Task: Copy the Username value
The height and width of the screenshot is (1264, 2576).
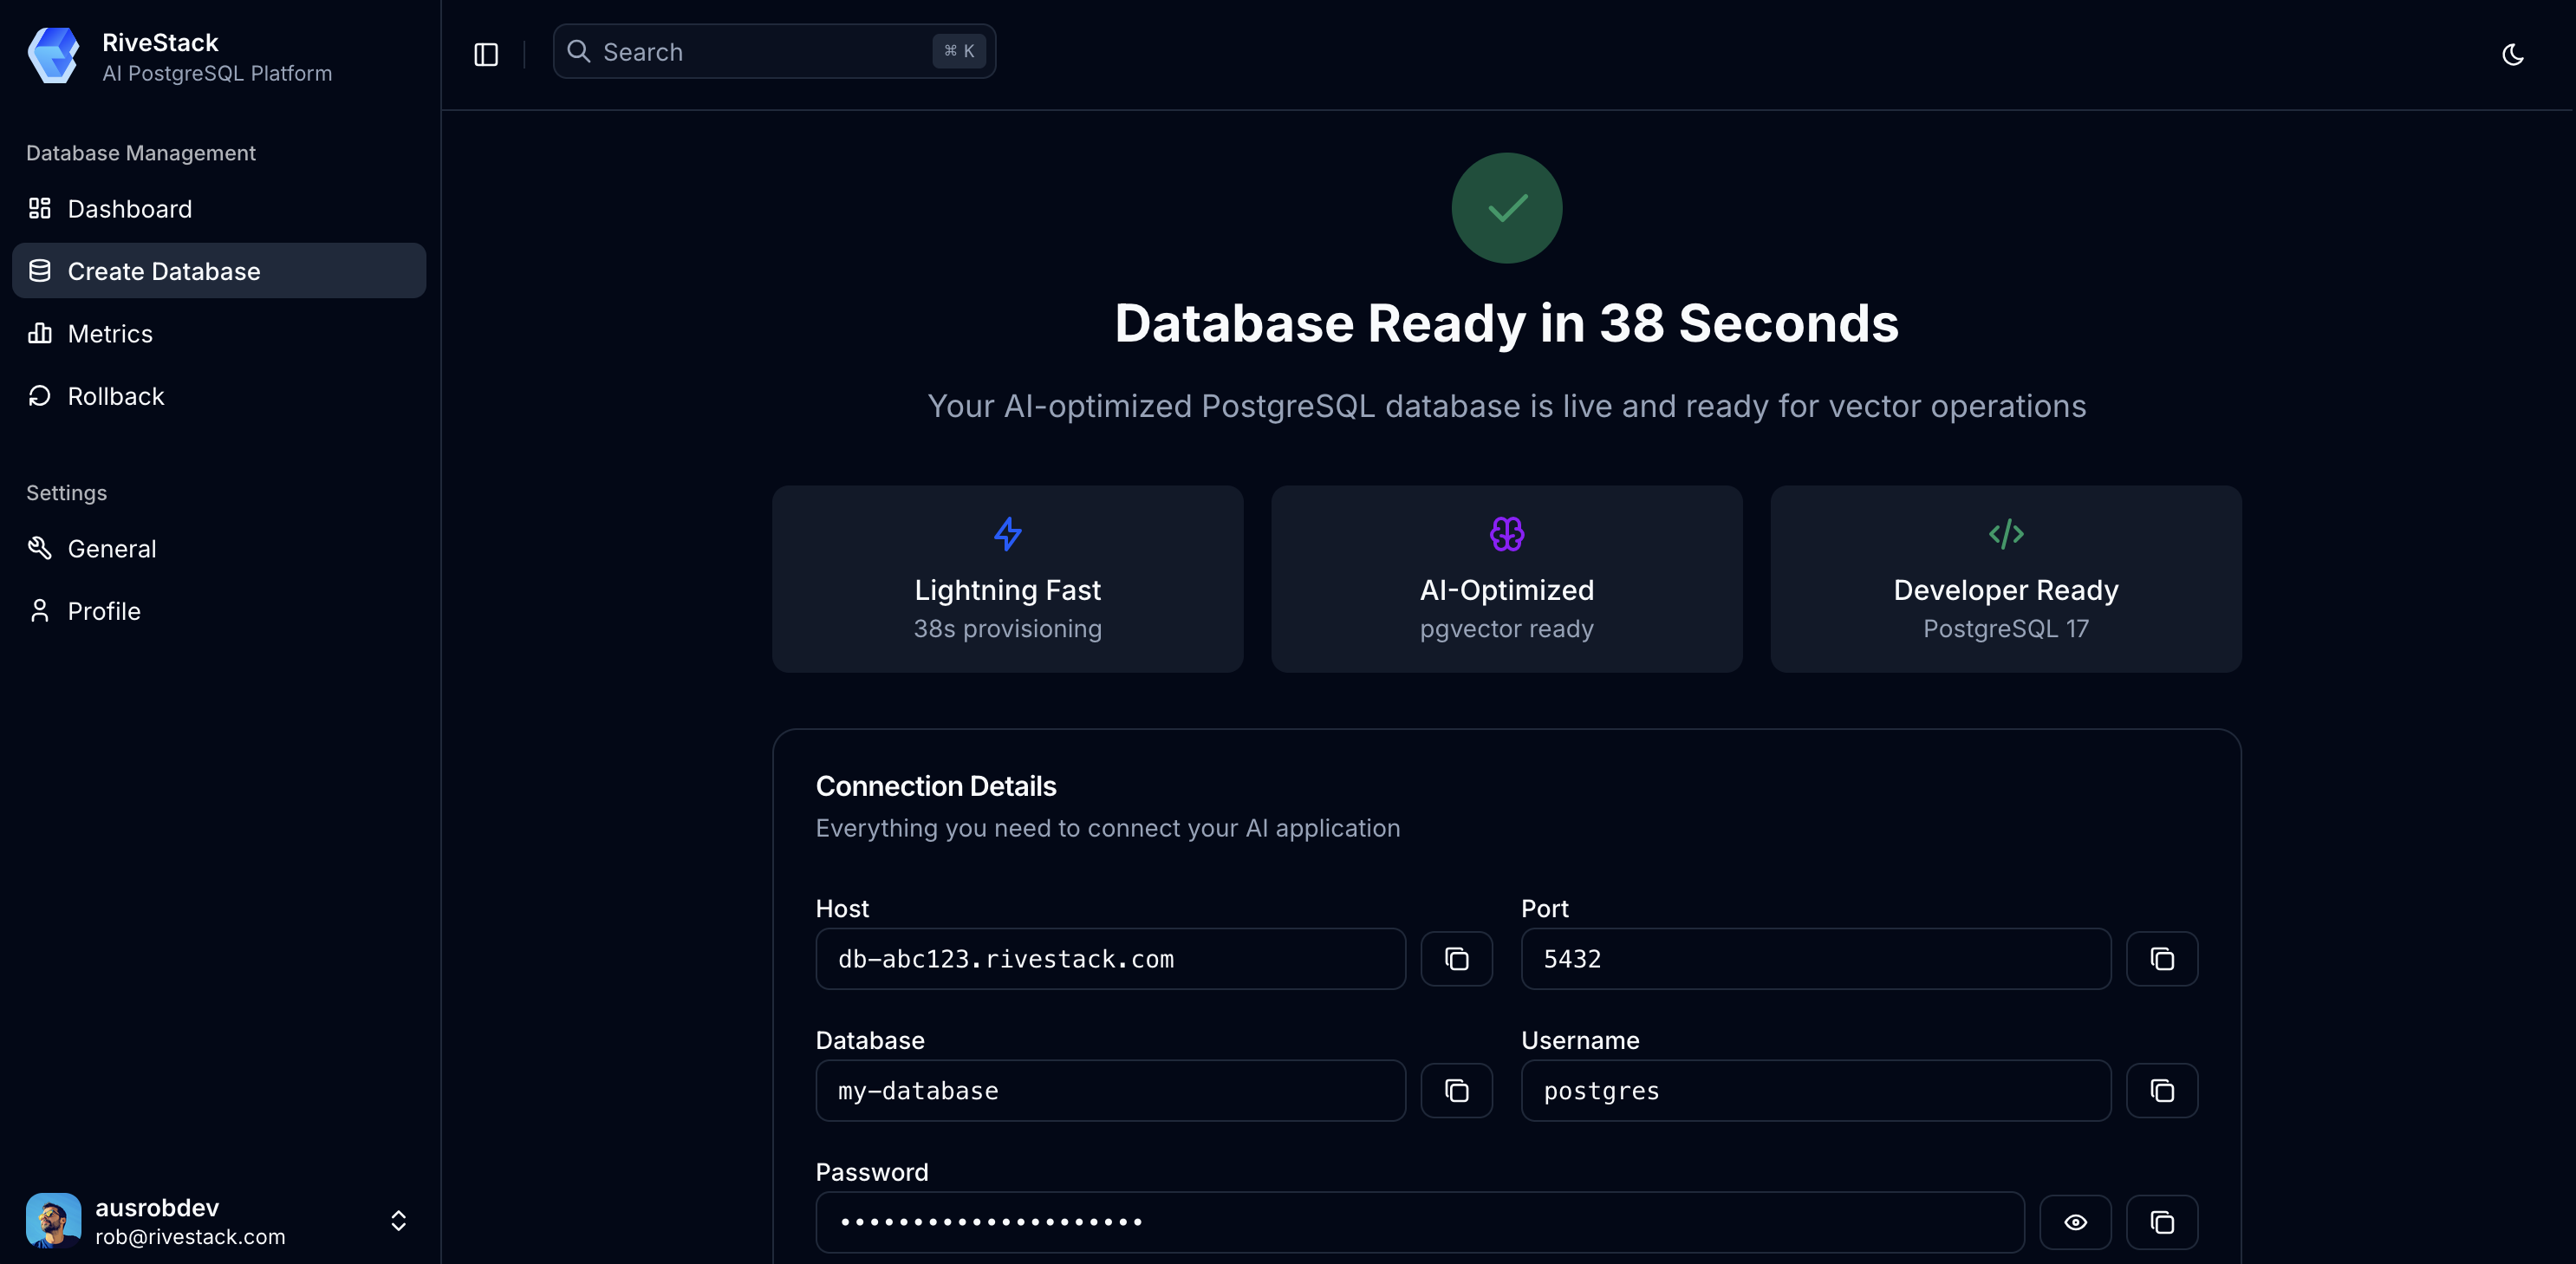Action: click(2161, 1091)
